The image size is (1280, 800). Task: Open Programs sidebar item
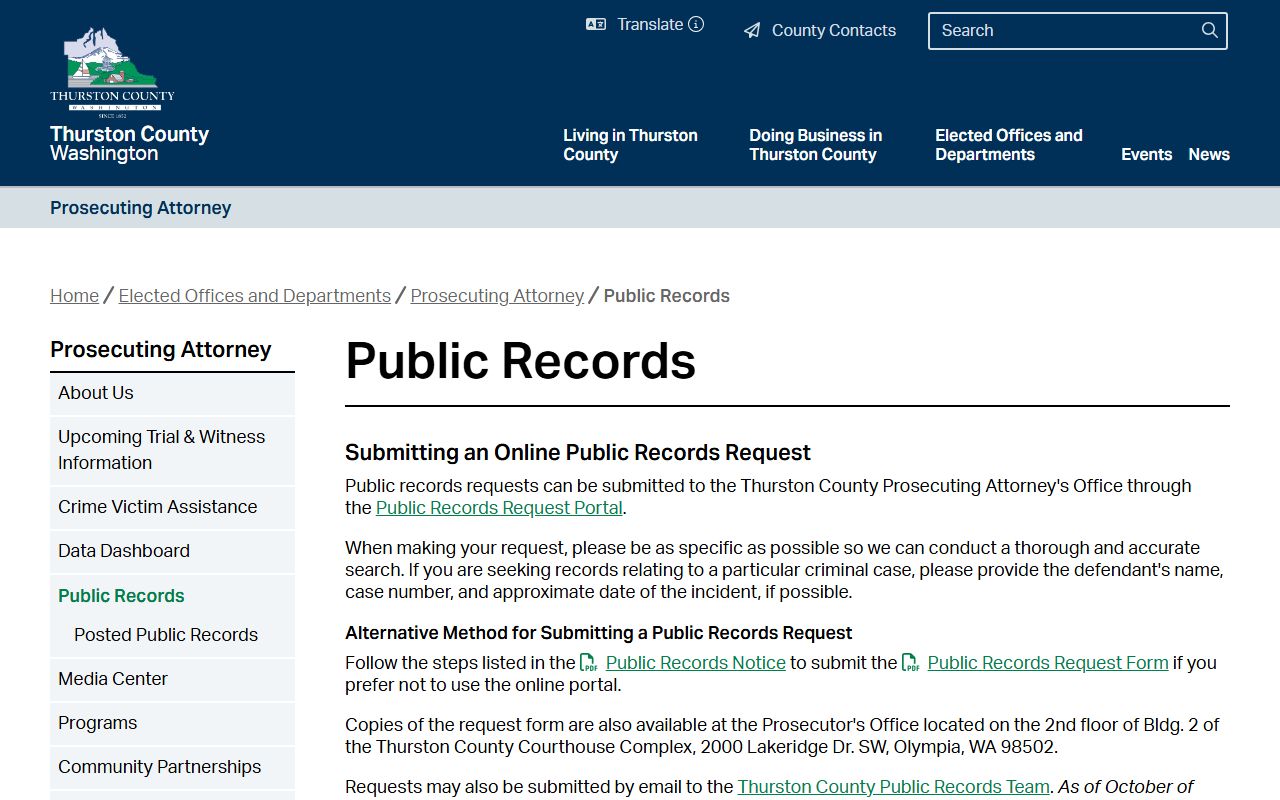click(x=172, y=723)
